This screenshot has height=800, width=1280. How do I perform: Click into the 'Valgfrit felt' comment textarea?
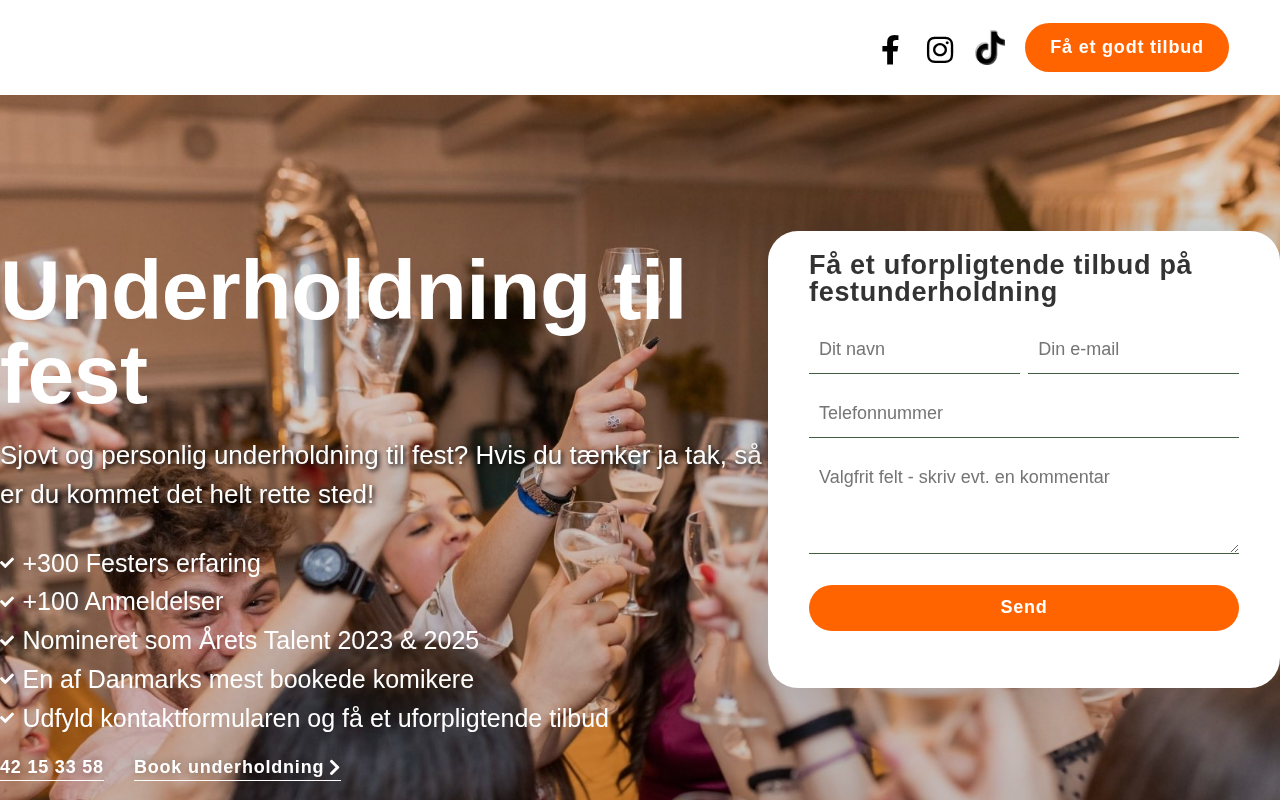pos(1024,504)
